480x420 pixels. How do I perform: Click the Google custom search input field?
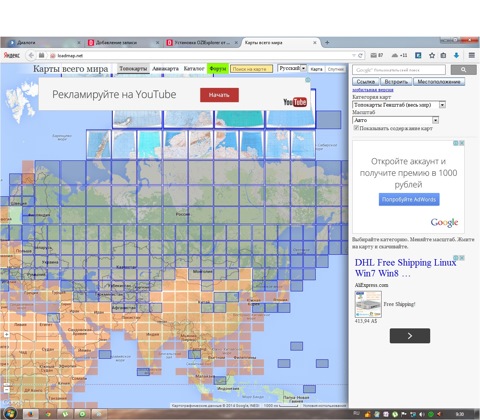coord(399,70)
